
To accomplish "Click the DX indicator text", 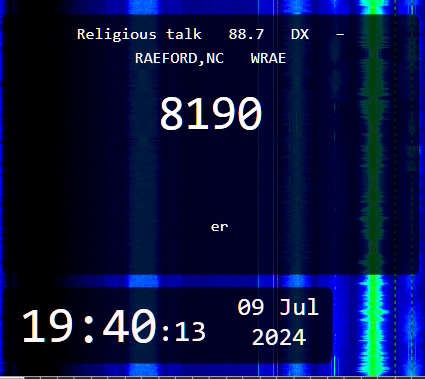I will tap(300, 34).
